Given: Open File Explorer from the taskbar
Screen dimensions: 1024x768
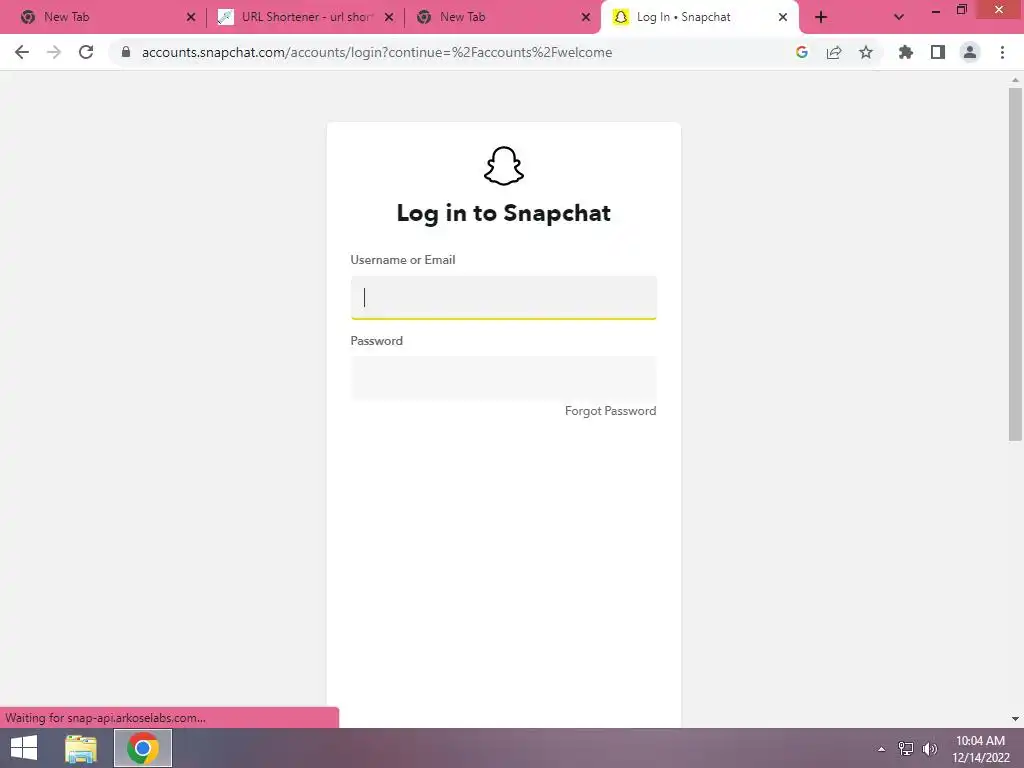Looking at the screenshot, I should click(81, 748).
